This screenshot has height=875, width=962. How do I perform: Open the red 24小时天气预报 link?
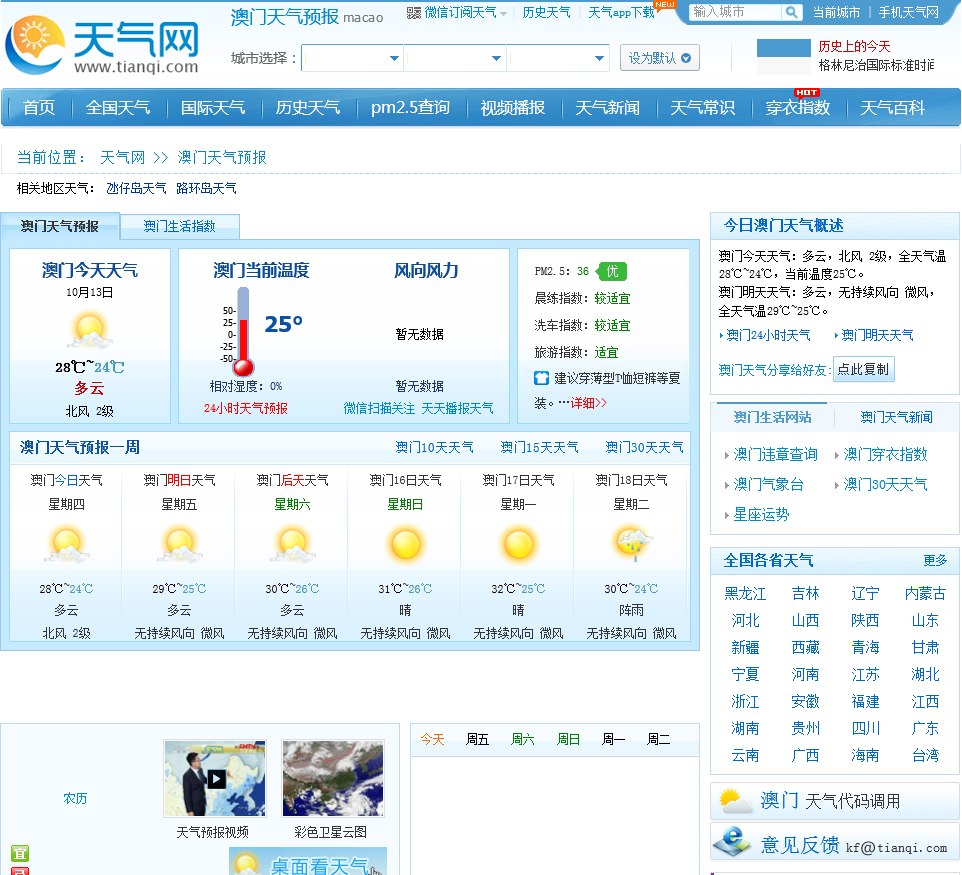click(x=245, y=408)
